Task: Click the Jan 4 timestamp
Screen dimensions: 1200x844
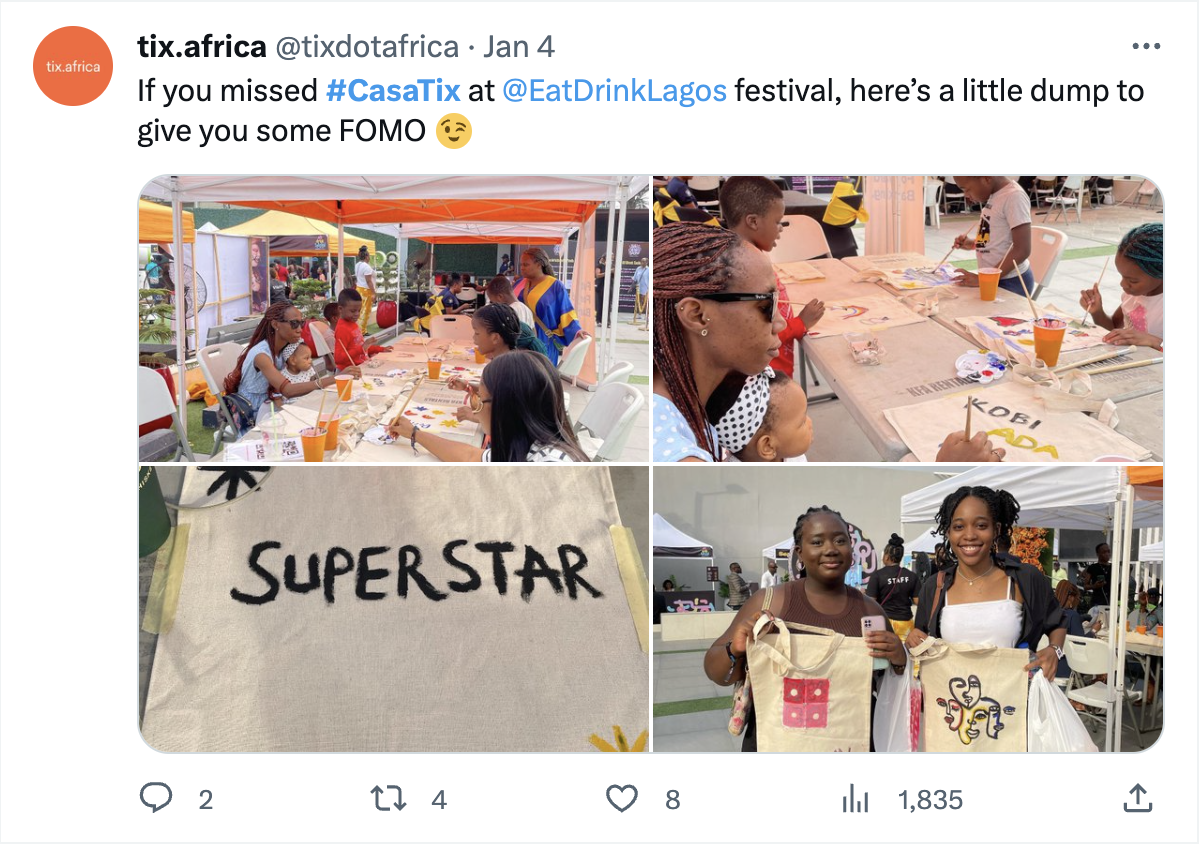Action: (519, 46)
